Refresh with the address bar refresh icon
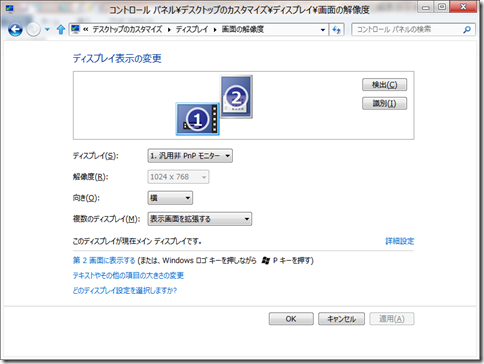Viewport: 484px width, 364px height. pyautogui.click(x=337, y=30)
